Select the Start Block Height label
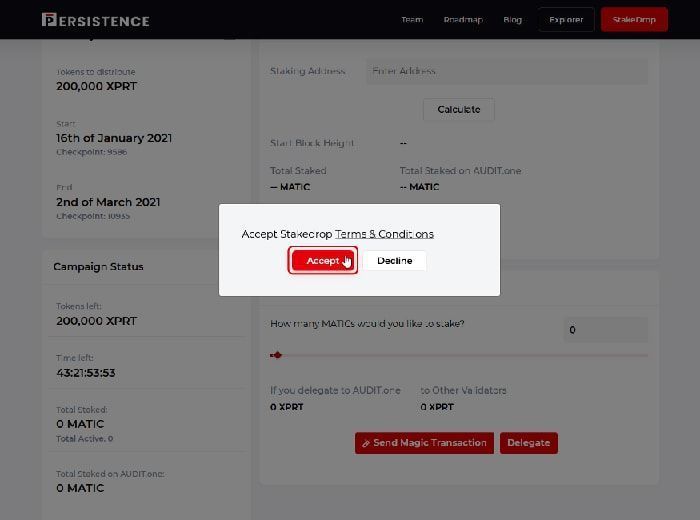Viewport: 700px width, 520px height. point(312,143)
